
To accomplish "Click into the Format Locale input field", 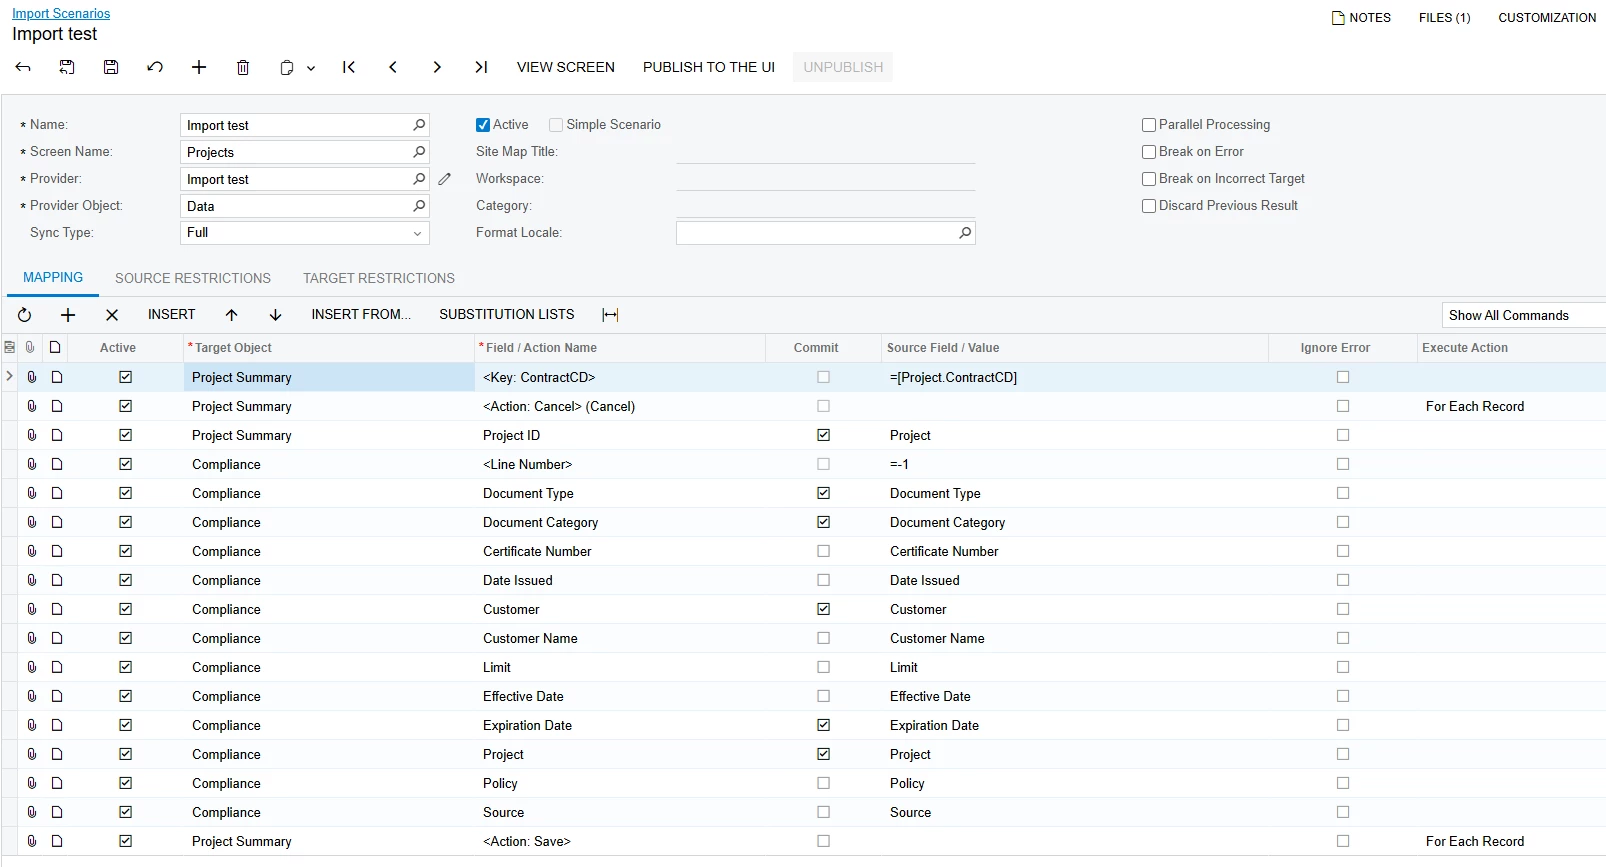I will click(816, 233).
